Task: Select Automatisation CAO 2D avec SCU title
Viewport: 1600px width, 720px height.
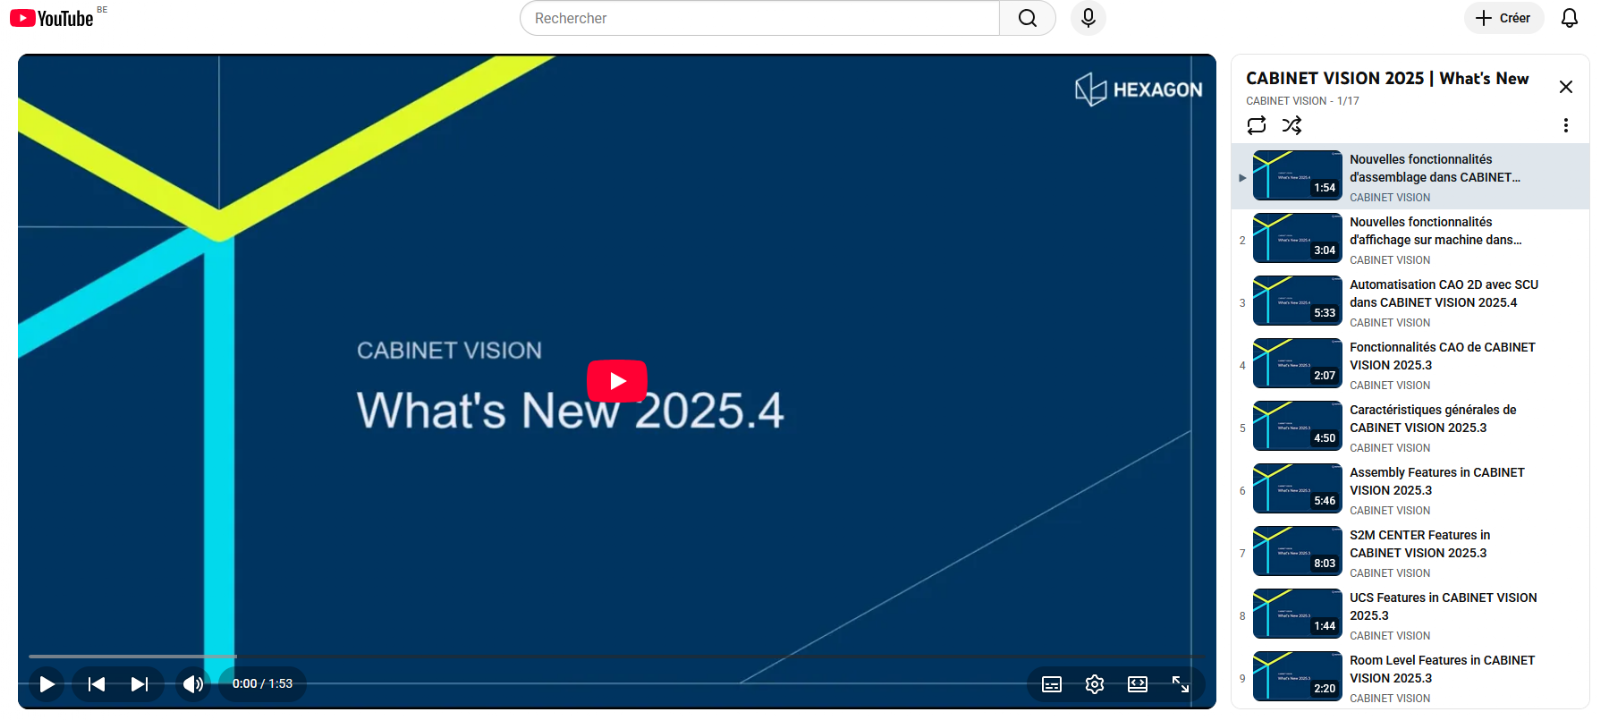Action: 1444,294
